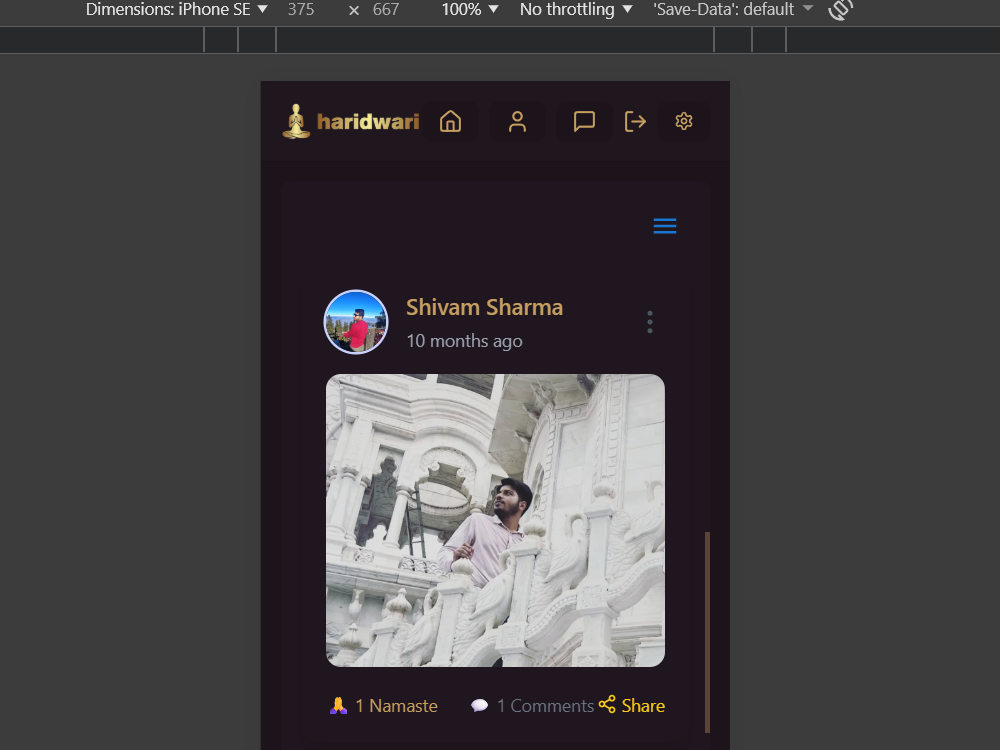Open the 1 Comments section
The image size is (1000, 750).
[x=533, y=706]
